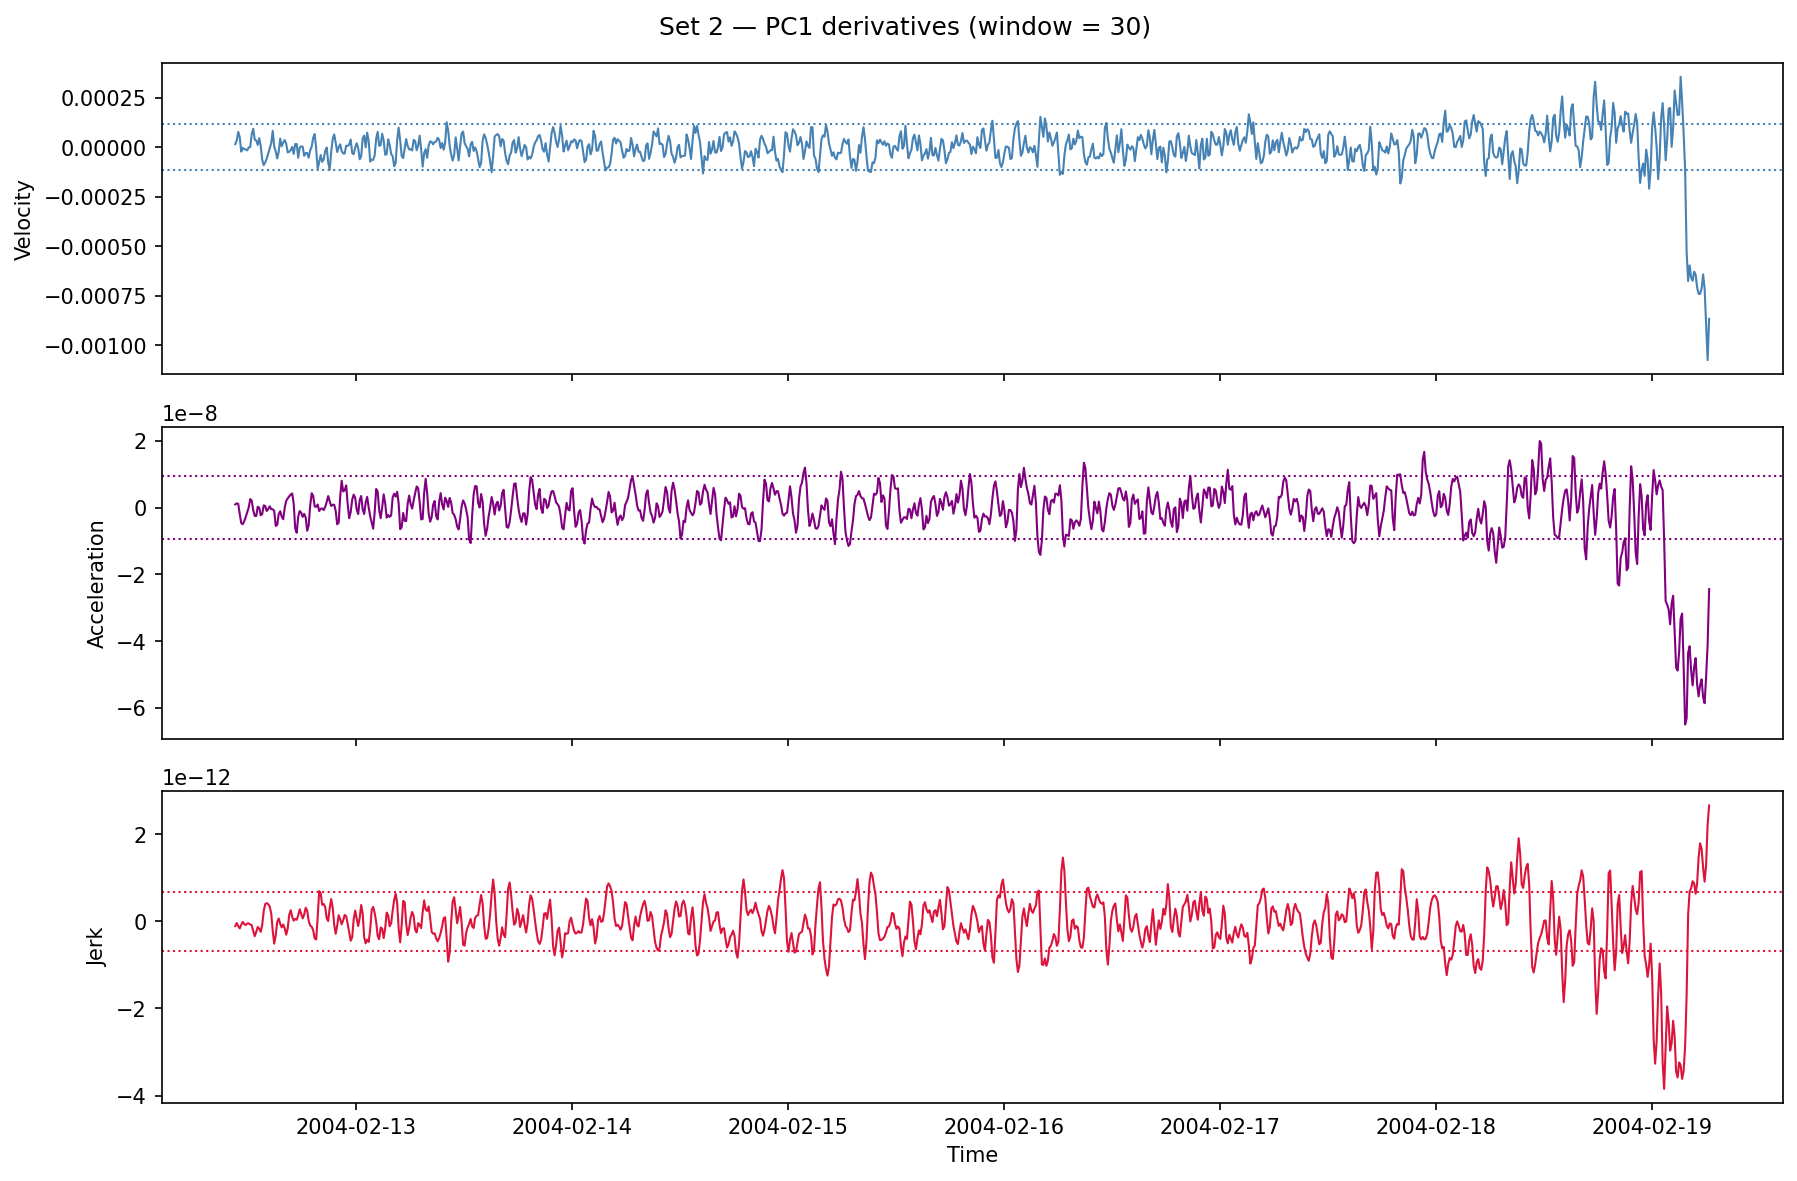Click the 1e−8 exponent above Acceleration plot

point(190,415)
